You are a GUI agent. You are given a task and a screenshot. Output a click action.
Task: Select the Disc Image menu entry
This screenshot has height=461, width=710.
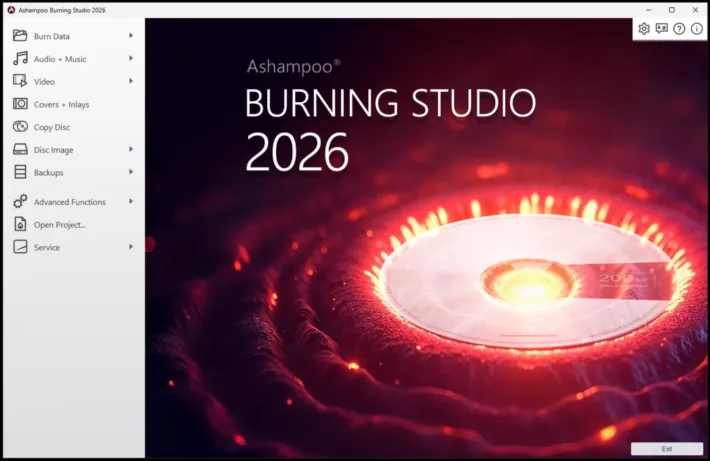tap(74, 149)
